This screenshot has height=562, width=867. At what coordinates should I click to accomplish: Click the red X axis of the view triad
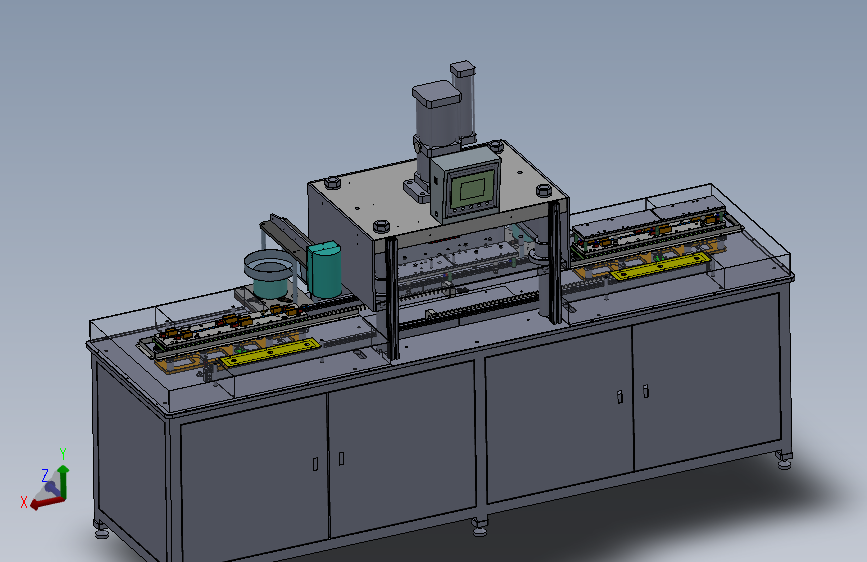tap(46, 502)
